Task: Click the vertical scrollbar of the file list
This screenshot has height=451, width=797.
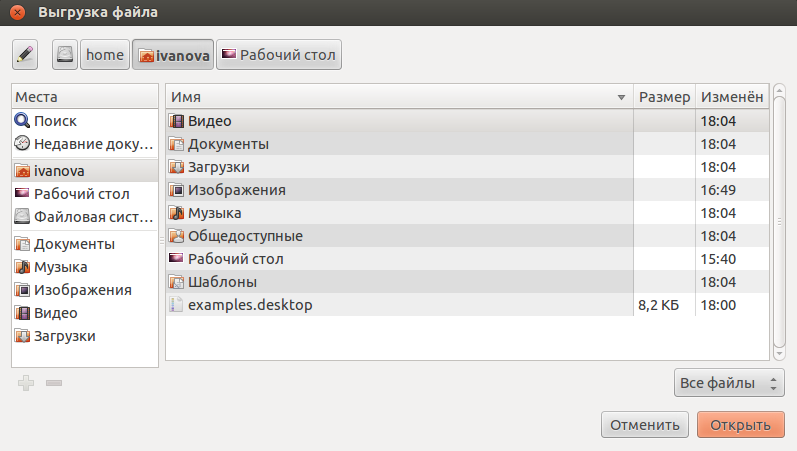Action: click(778, 220)
